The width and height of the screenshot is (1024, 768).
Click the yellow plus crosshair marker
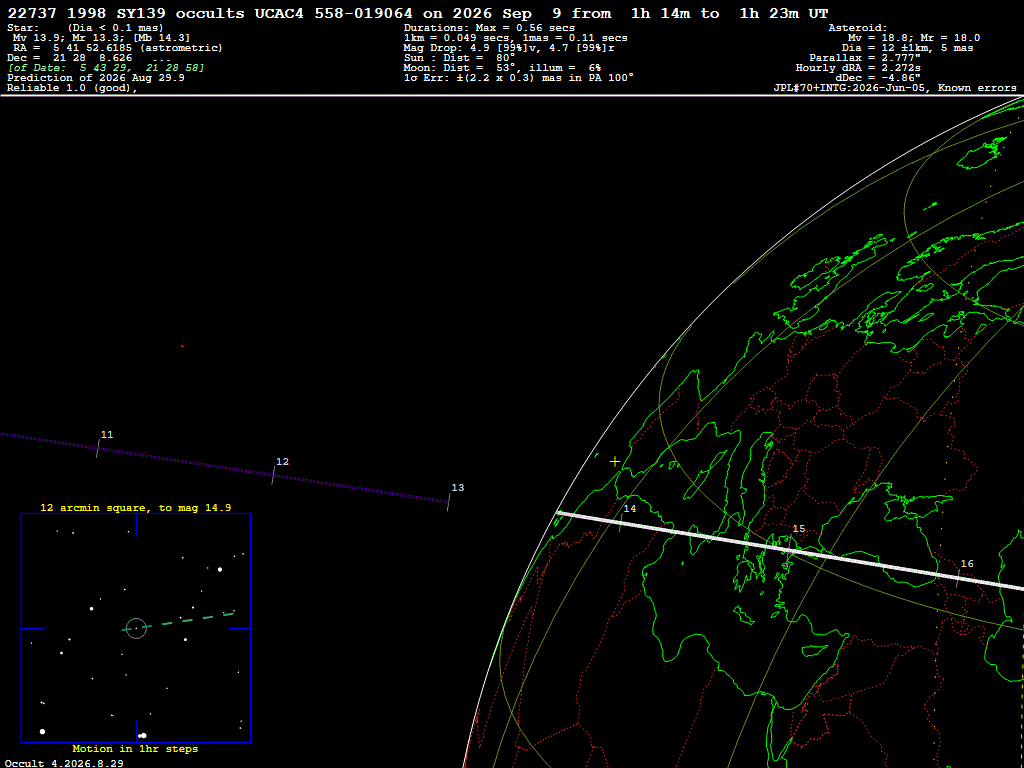pyautogui.click(x=615, y=462)
